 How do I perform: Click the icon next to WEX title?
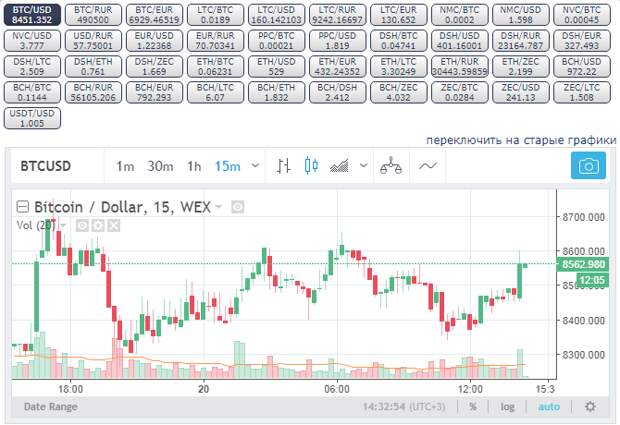[x=237, y=207]
